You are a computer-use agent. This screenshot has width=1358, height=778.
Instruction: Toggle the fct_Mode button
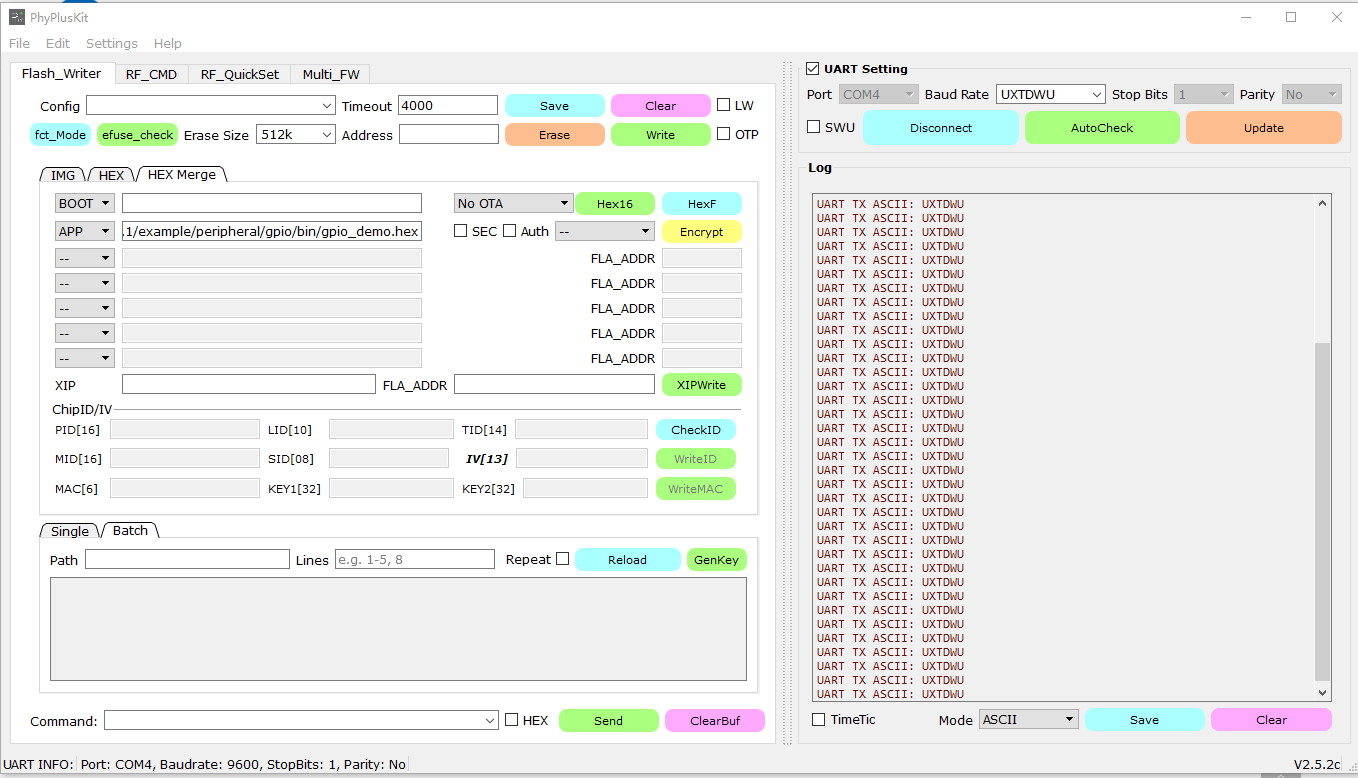coord(61,135)
